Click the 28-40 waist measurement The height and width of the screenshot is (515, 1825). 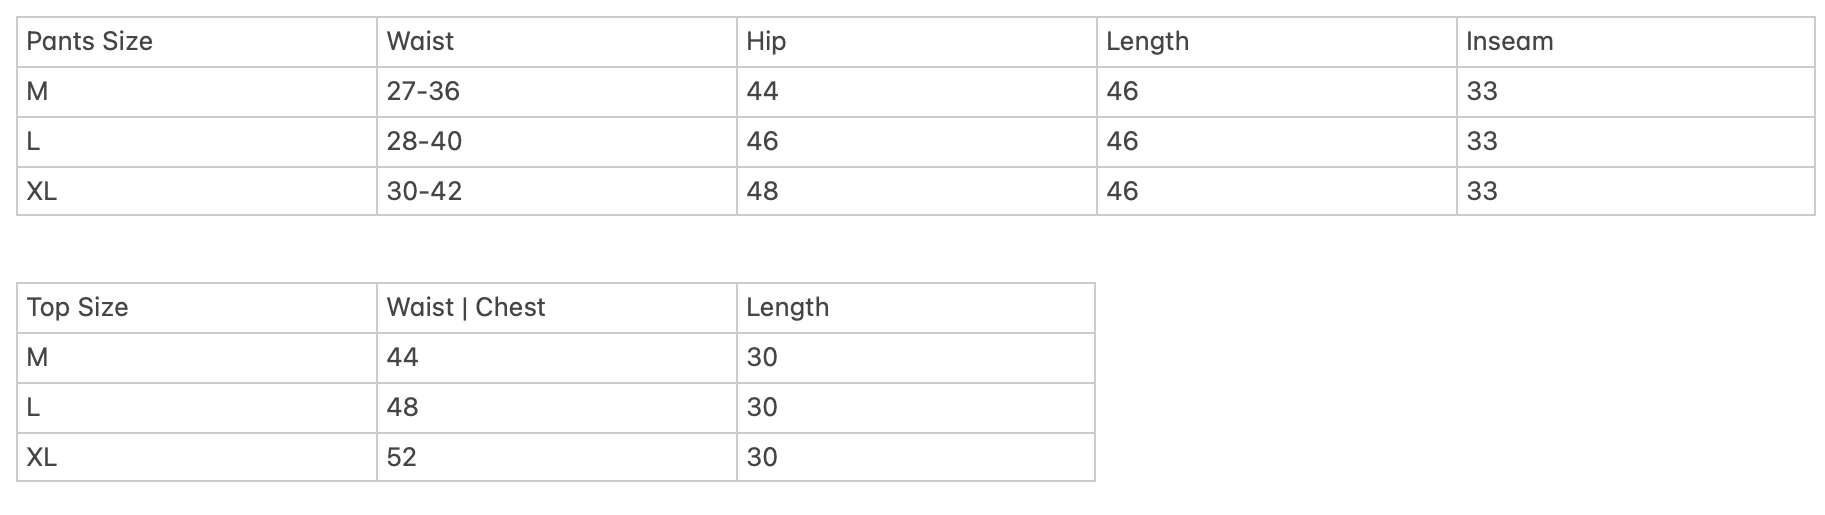[424, 142]
